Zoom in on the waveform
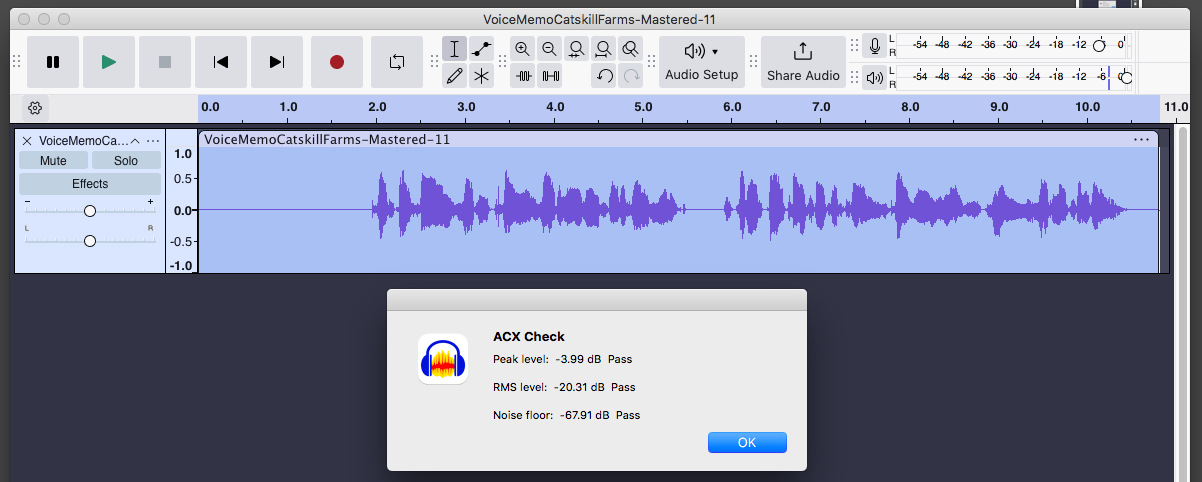The image size is (1202, 482). (x=522, y=49)
